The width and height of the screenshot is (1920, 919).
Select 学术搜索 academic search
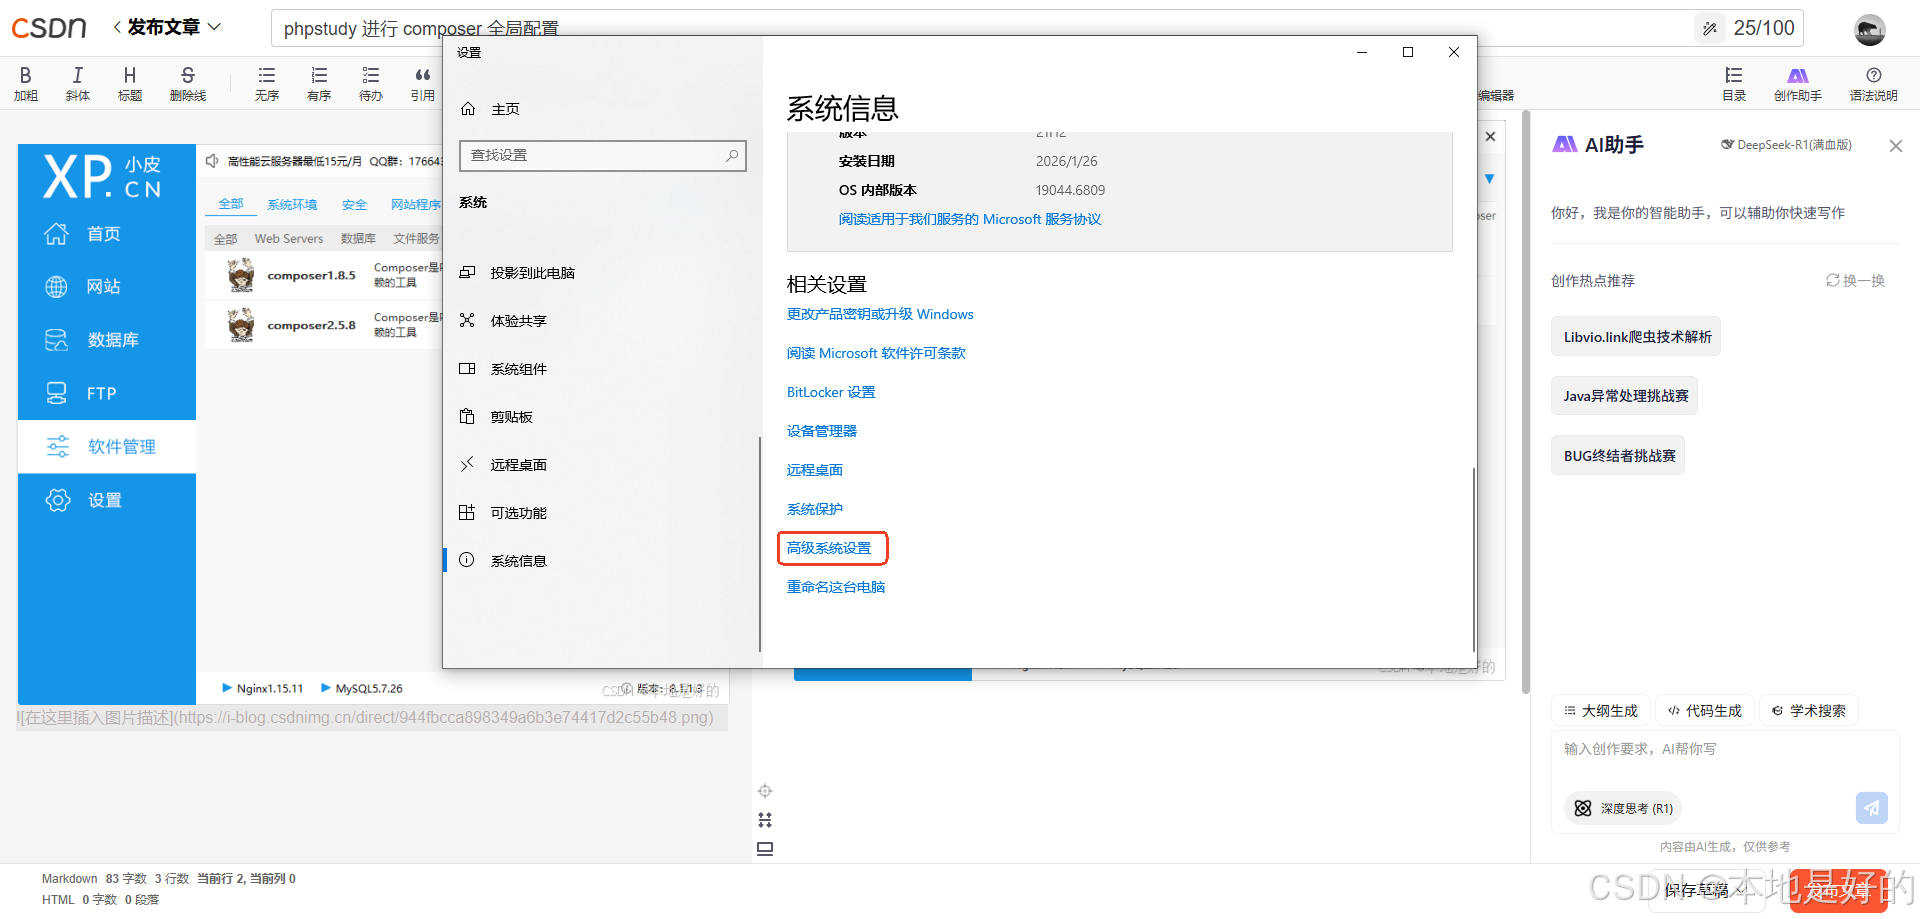point(1809,711)
